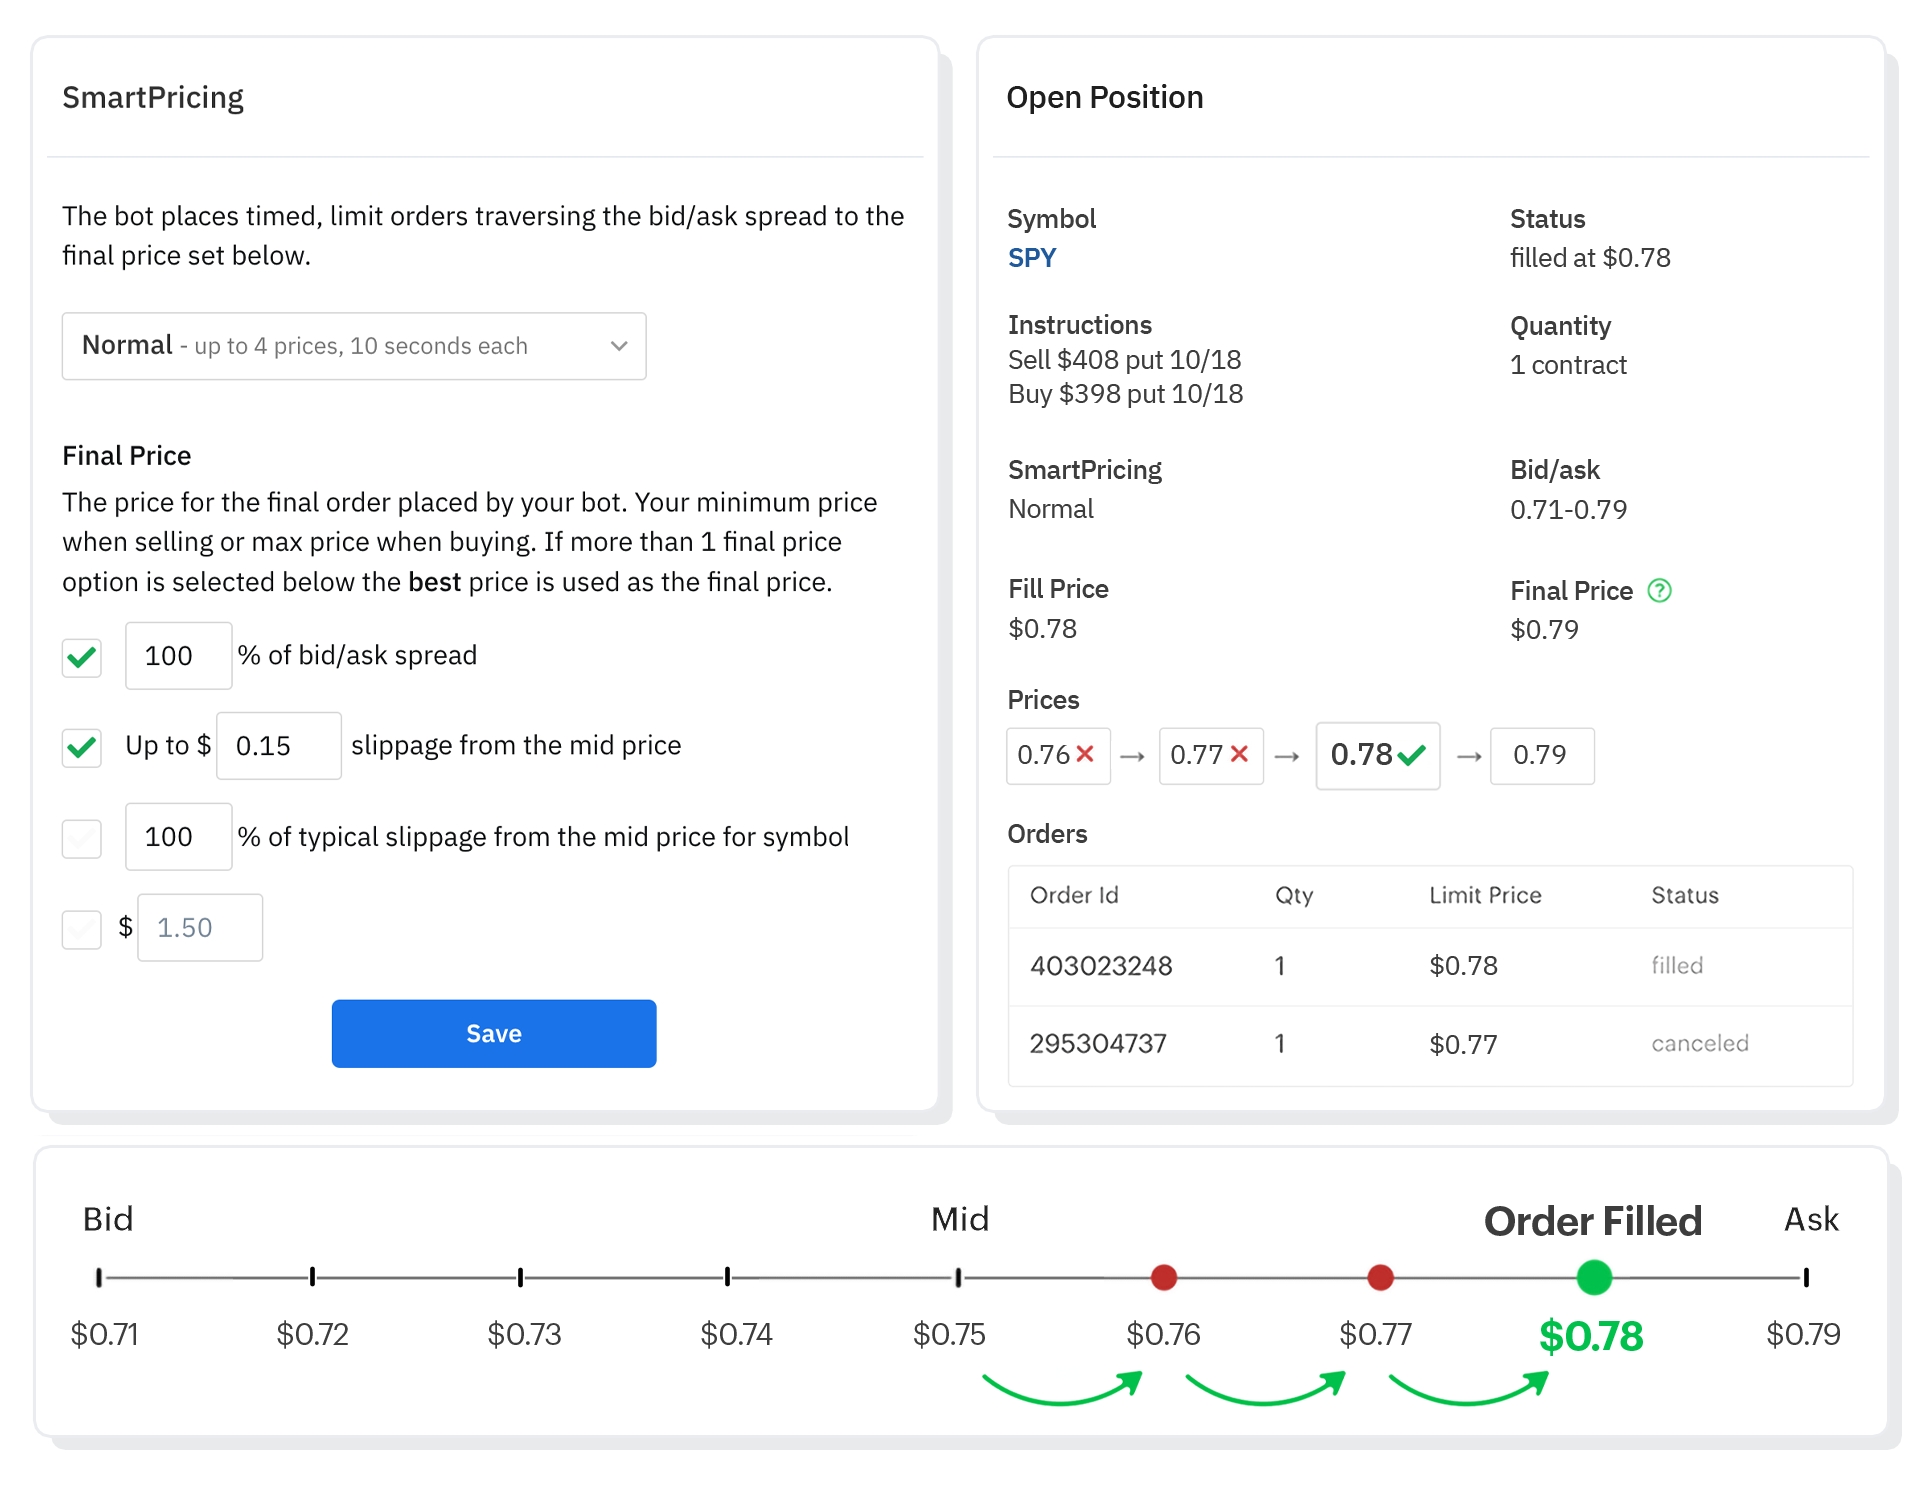Click the dropdown chevron arrow in SmartPricing selector

pos(619,346)
